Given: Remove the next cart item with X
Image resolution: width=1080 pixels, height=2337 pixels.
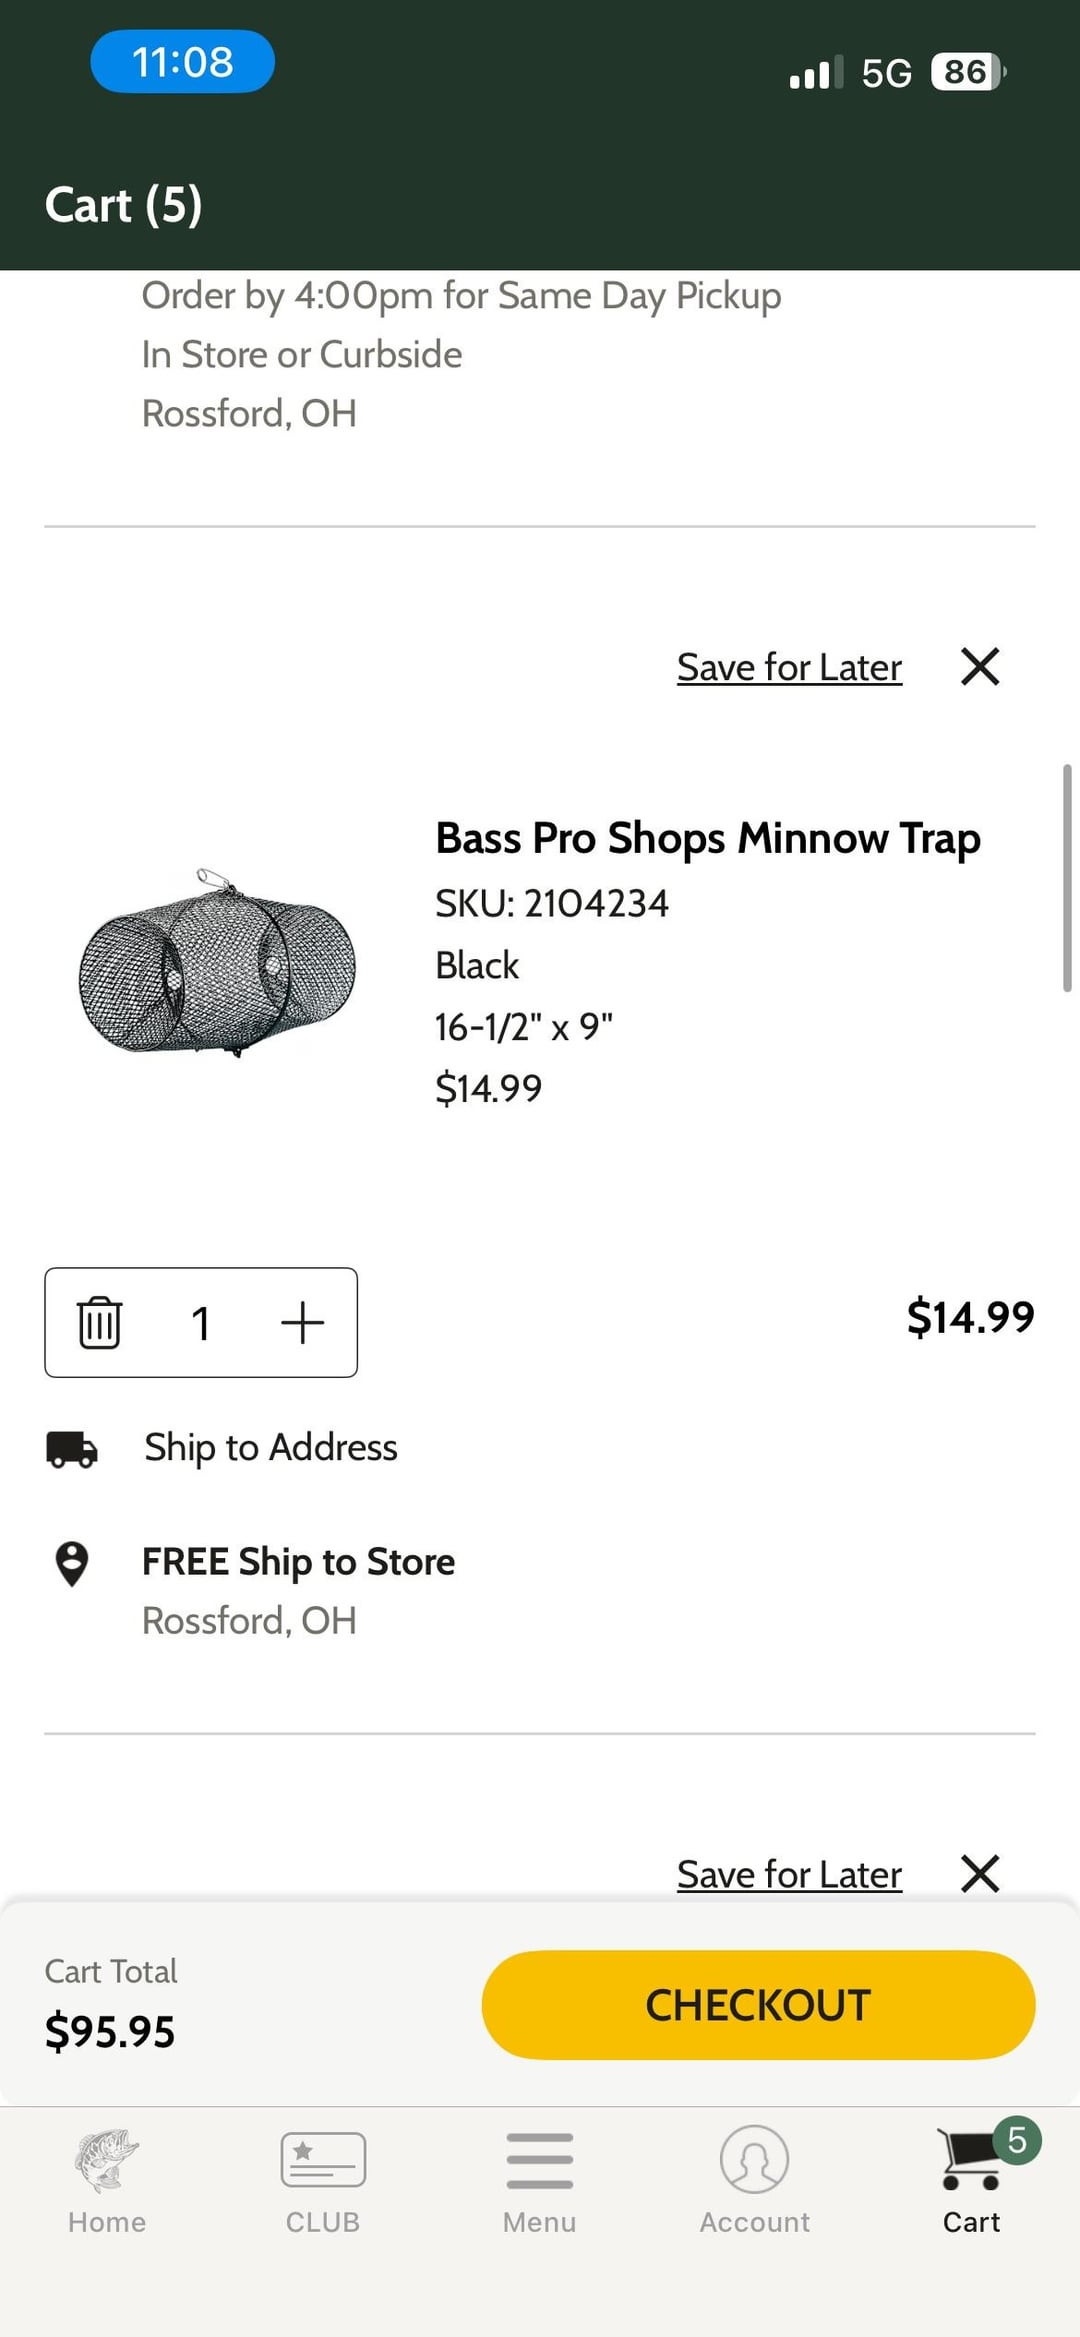Looking at the screenshot, I should click(980, 1874).
